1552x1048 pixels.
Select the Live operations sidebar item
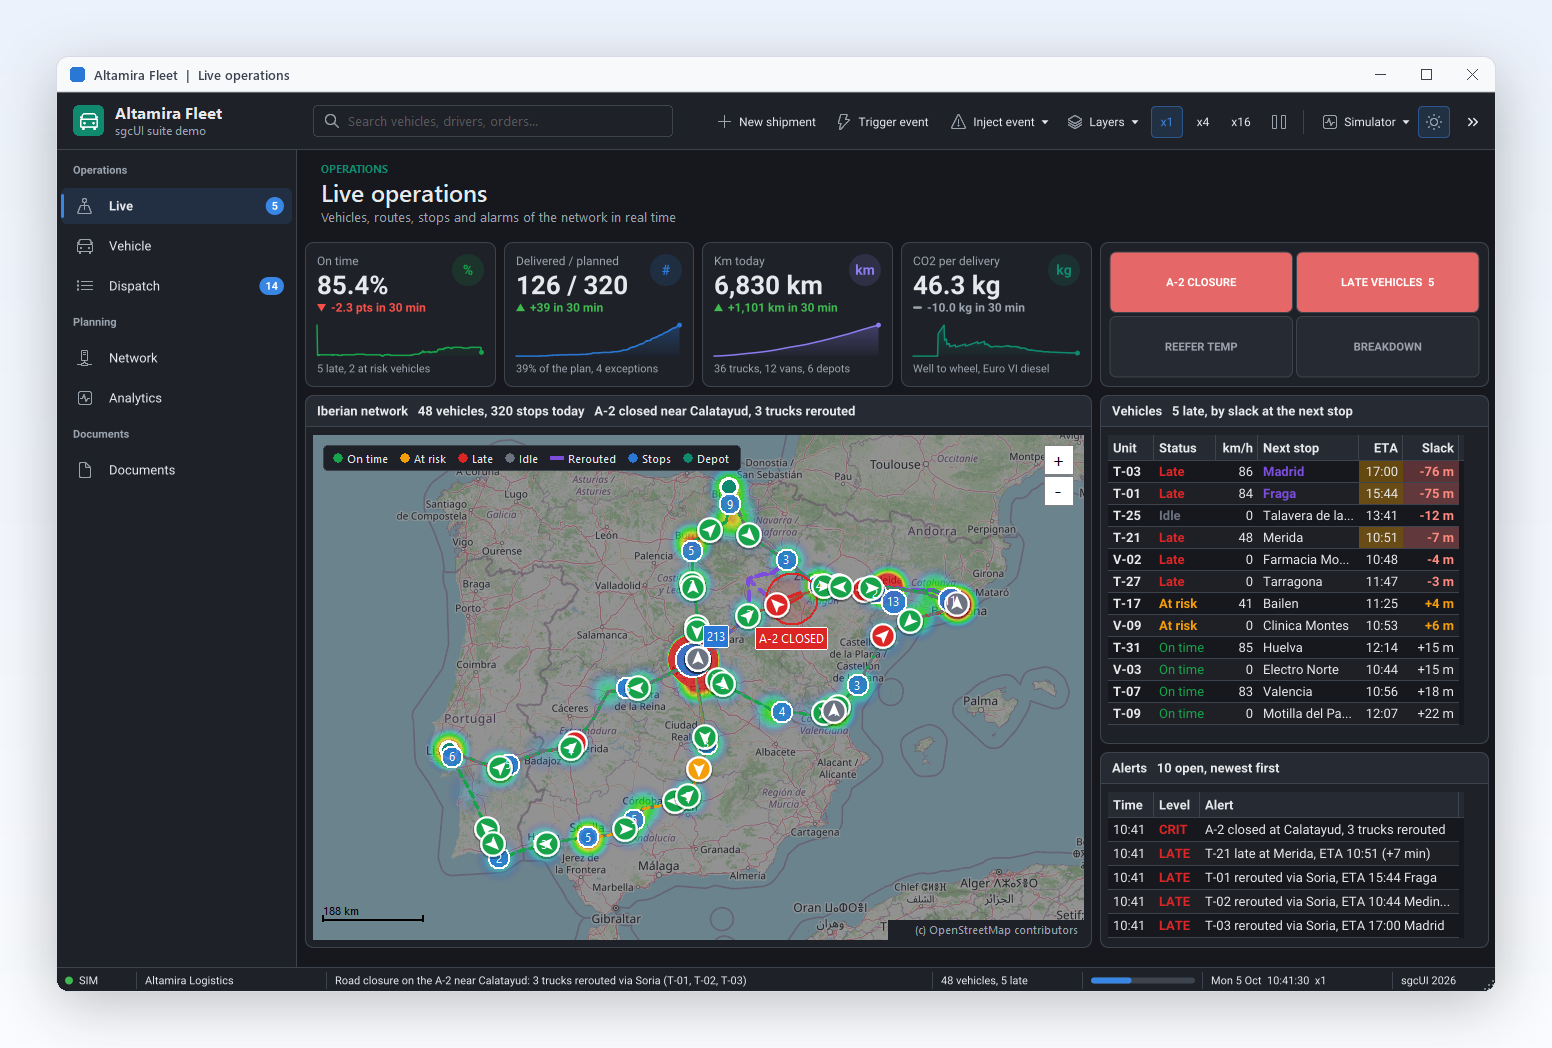[176, 206]
